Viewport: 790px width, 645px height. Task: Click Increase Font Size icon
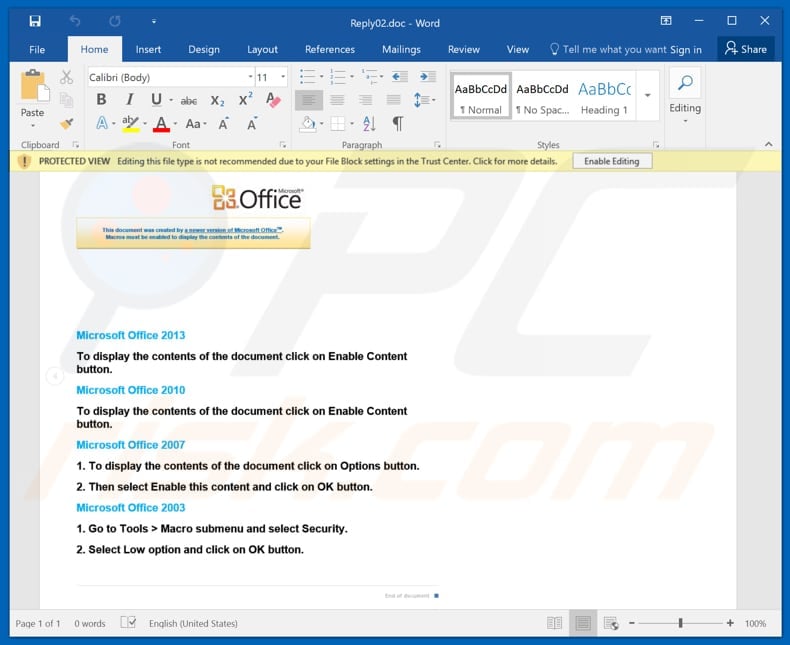tap(223, 123)
